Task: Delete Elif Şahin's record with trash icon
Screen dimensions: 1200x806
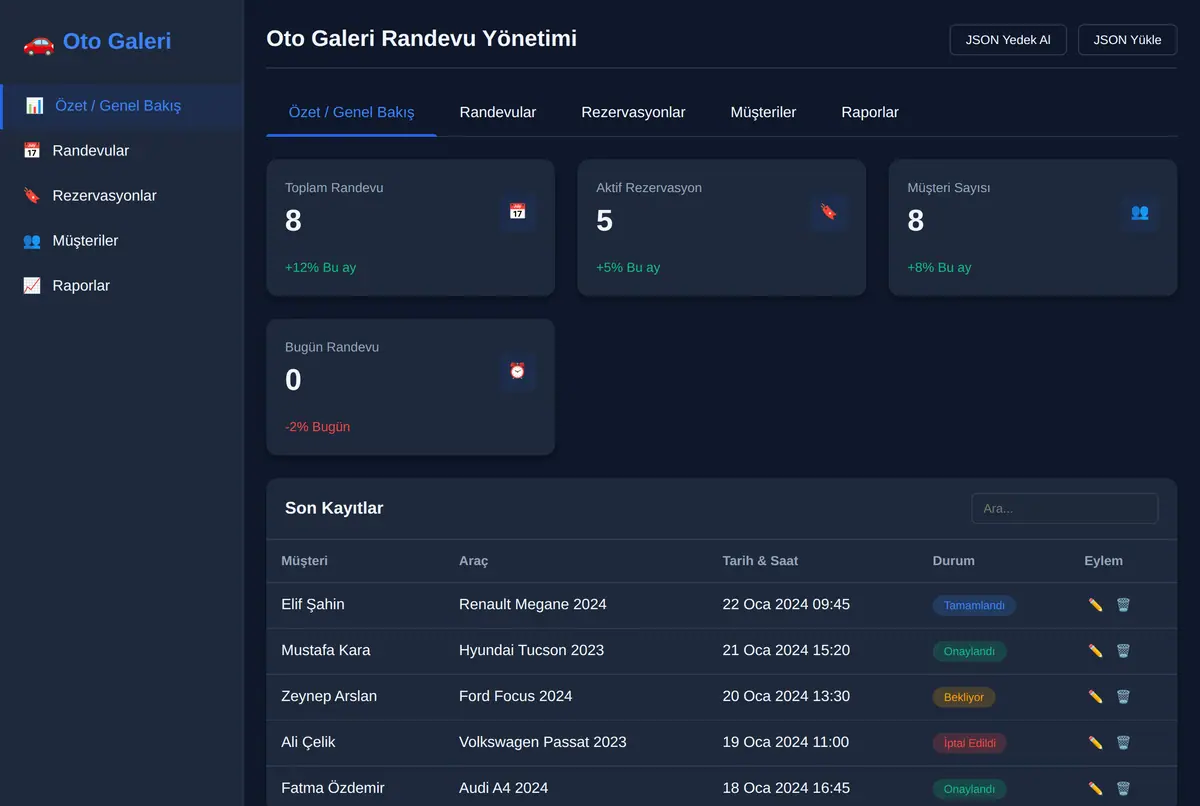Action: click(x=1123, y=605)
